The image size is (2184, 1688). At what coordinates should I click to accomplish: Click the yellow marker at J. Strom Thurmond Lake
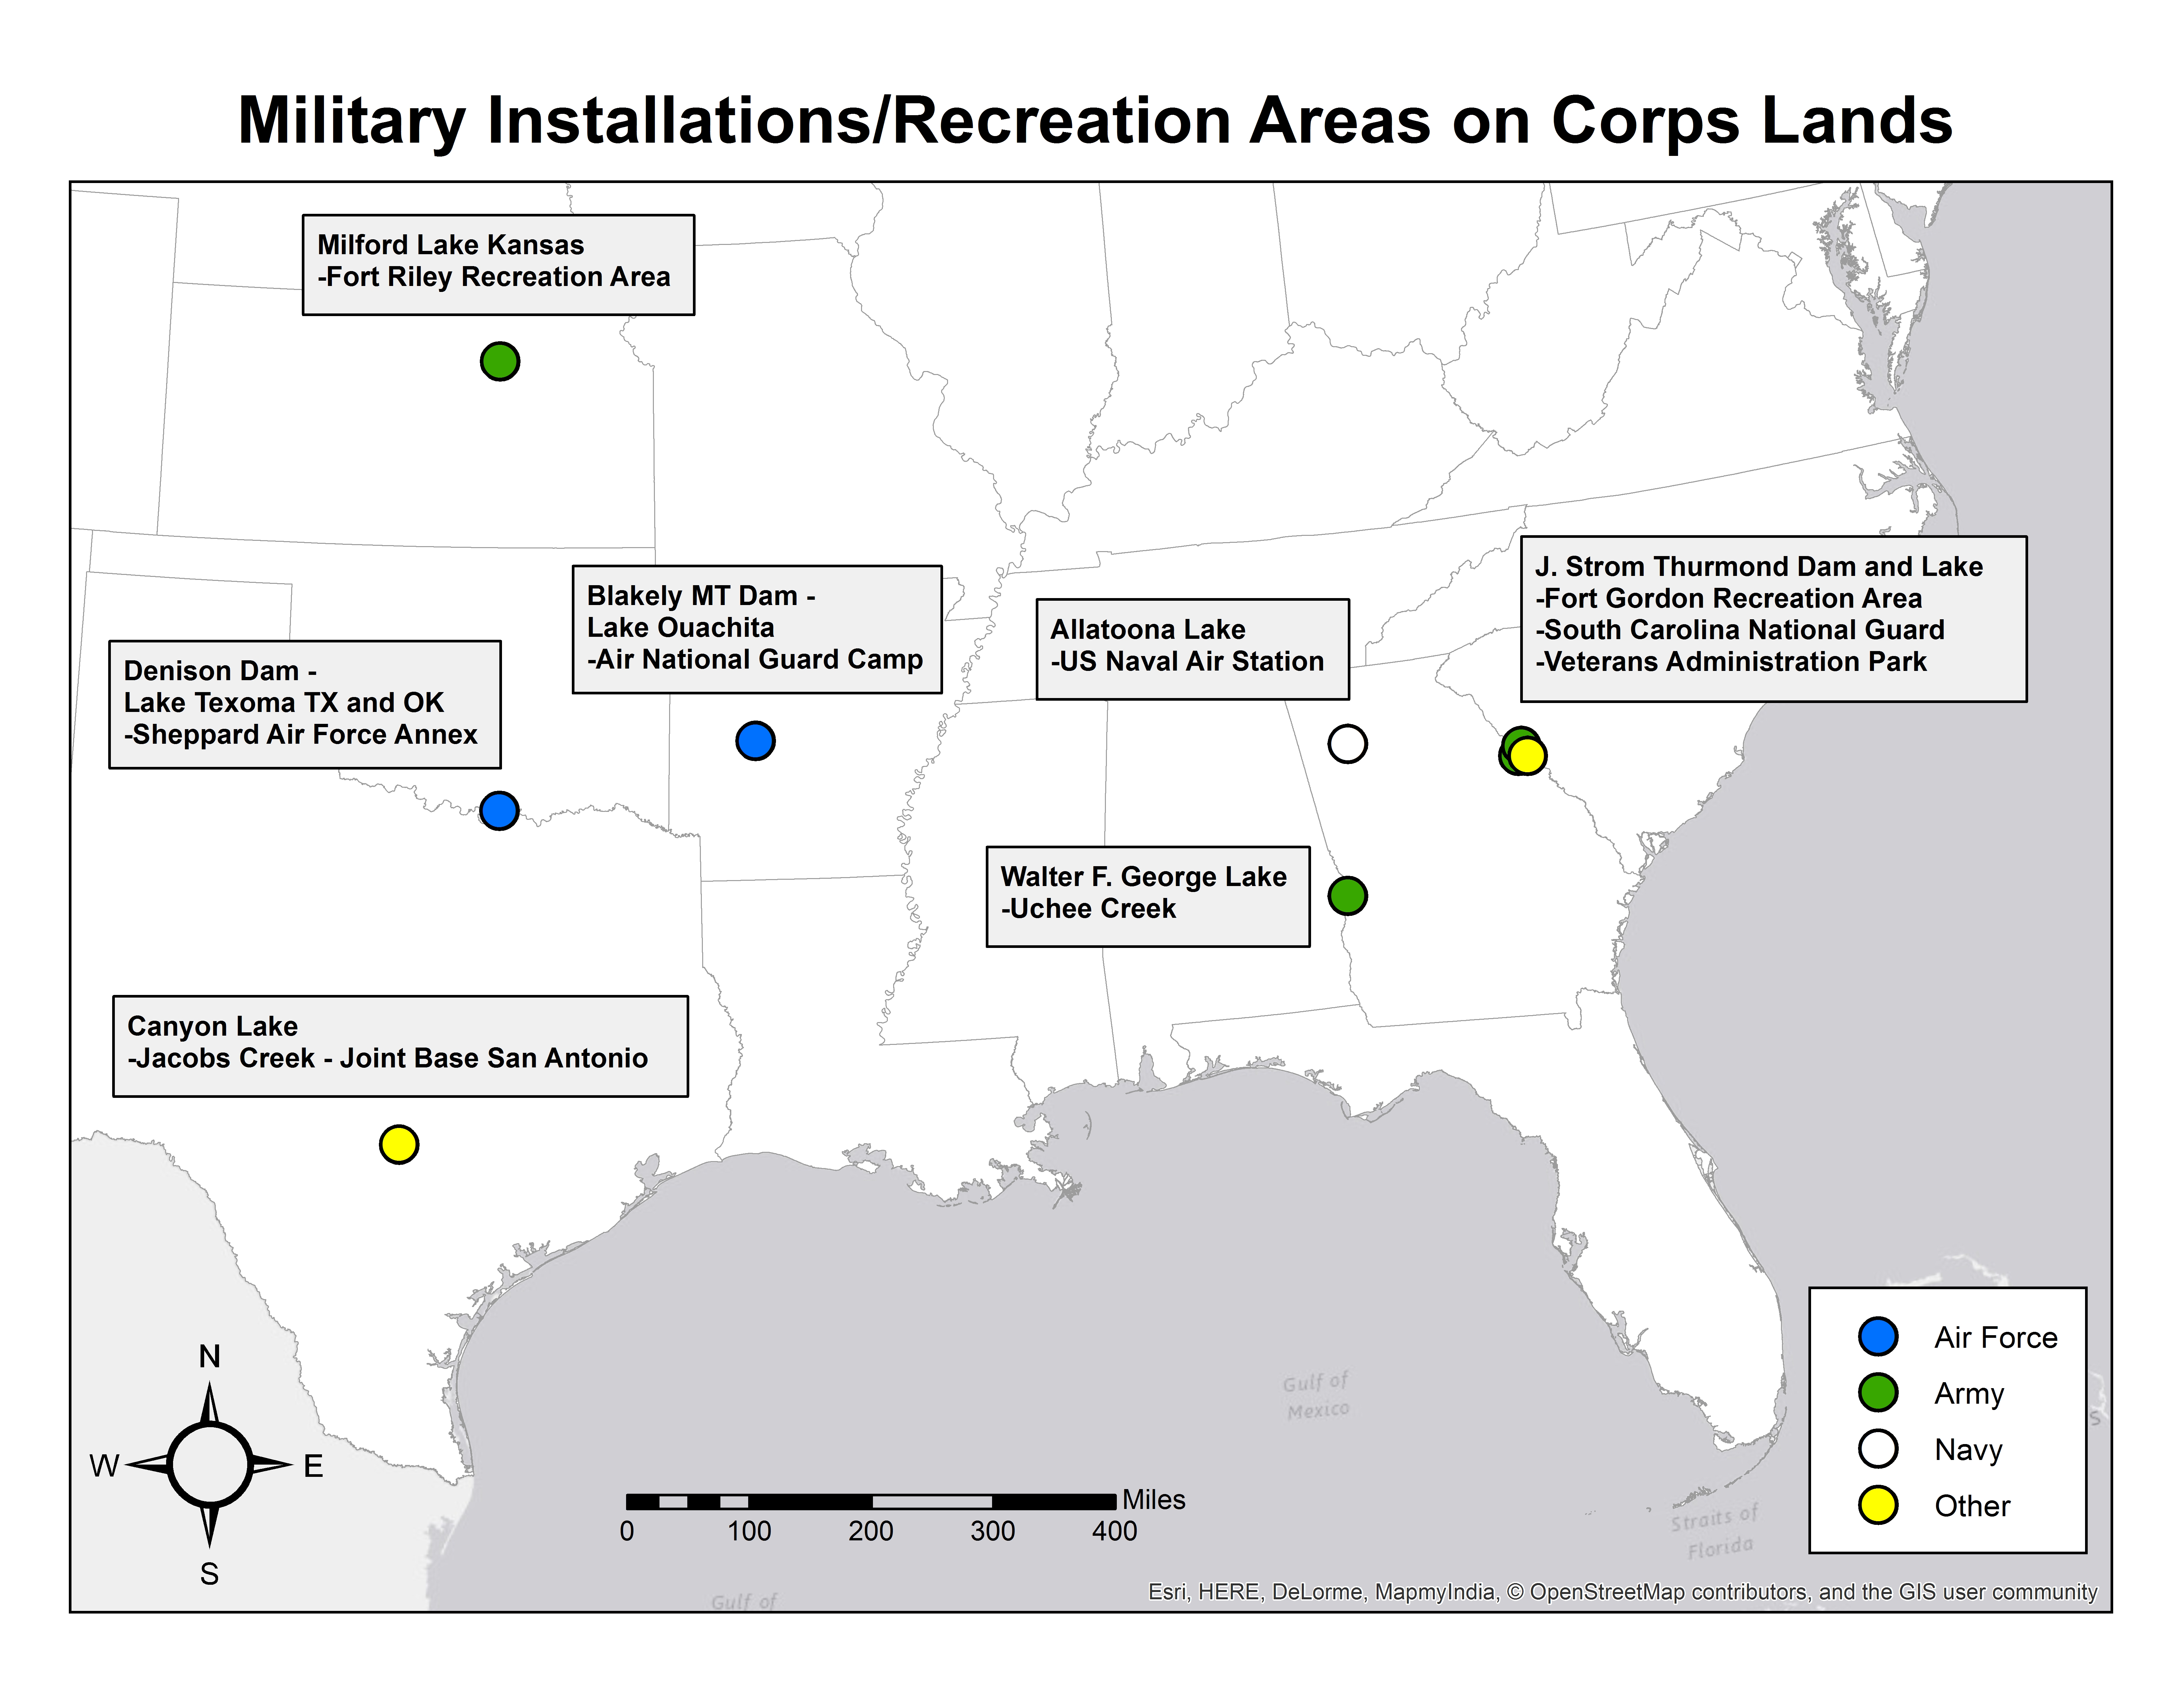click(x=1528, y=756)
